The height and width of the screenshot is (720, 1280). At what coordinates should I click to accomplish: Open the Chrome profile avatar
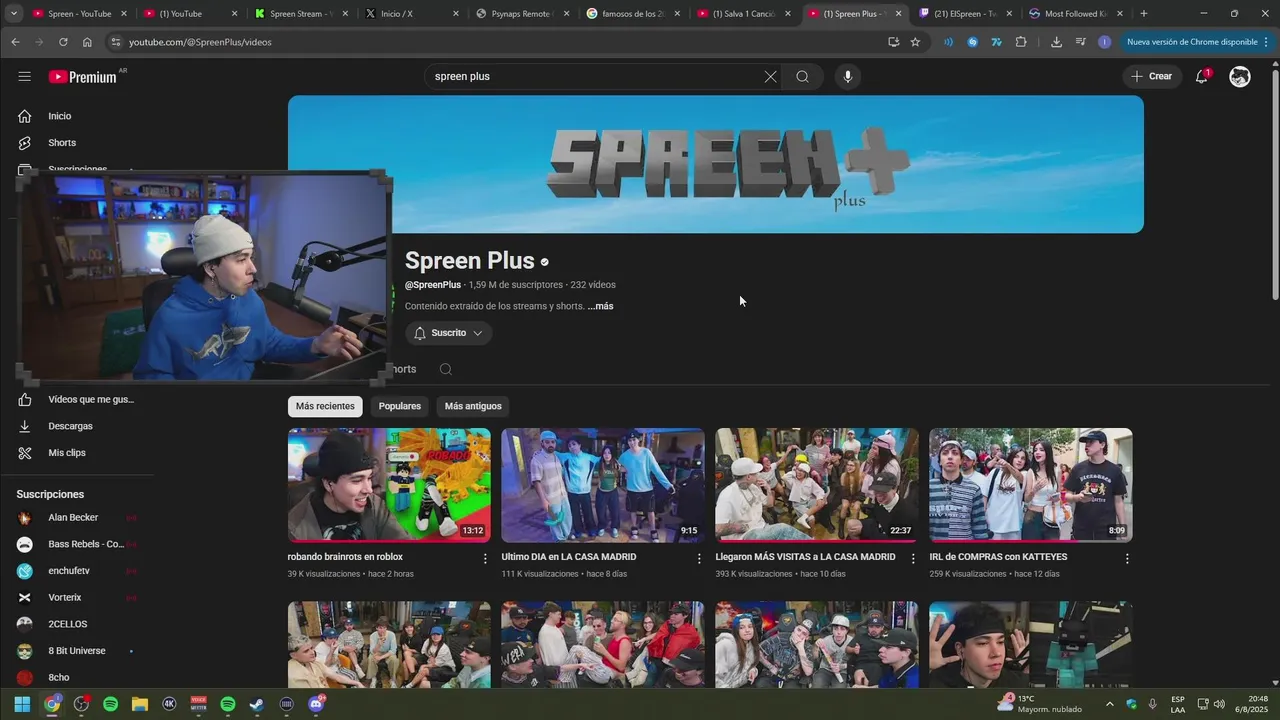[1104, 42]
